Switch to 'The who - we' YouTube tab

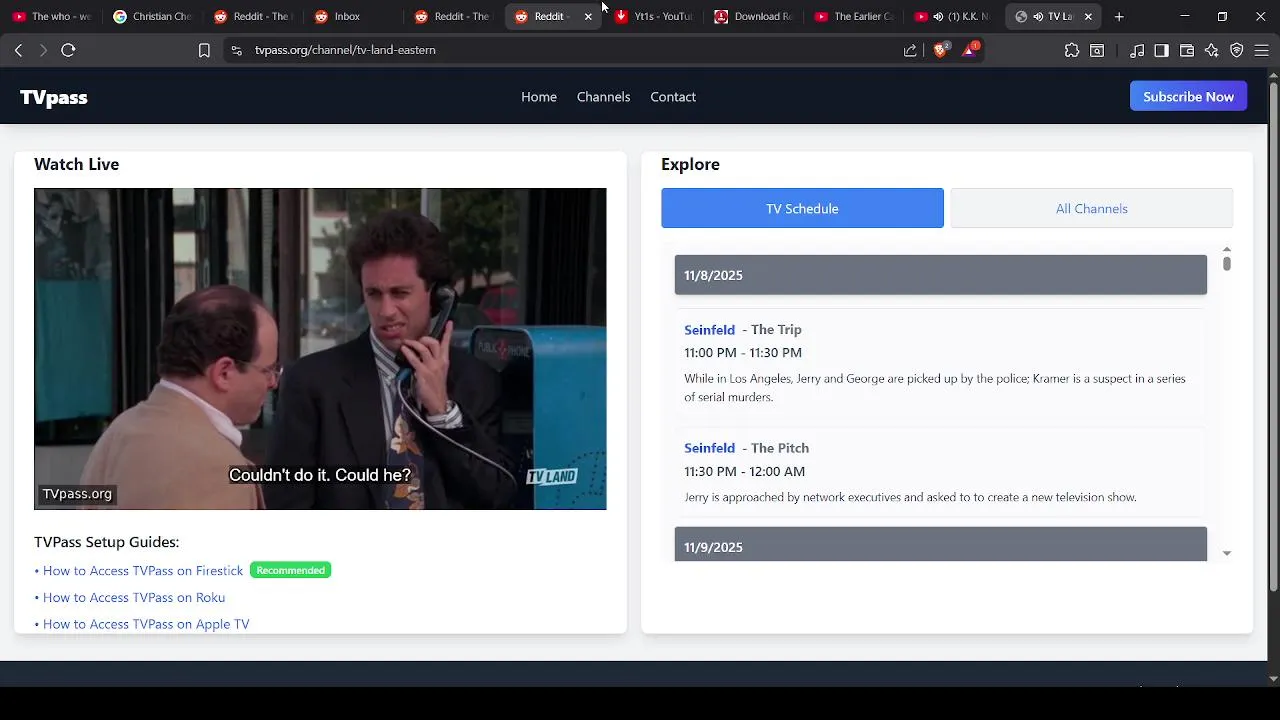point(52,16)
